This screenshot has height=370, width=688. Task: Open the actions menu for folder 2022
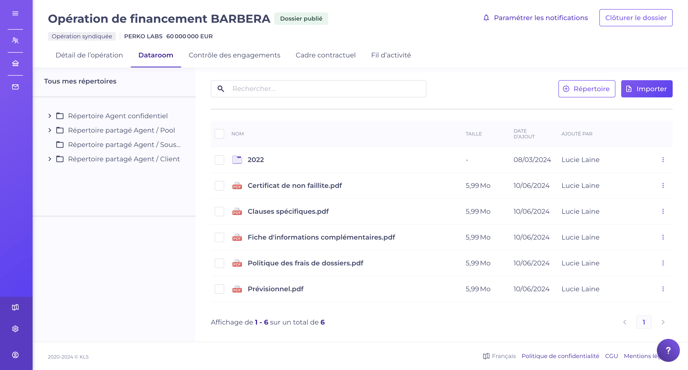point(663,160)
